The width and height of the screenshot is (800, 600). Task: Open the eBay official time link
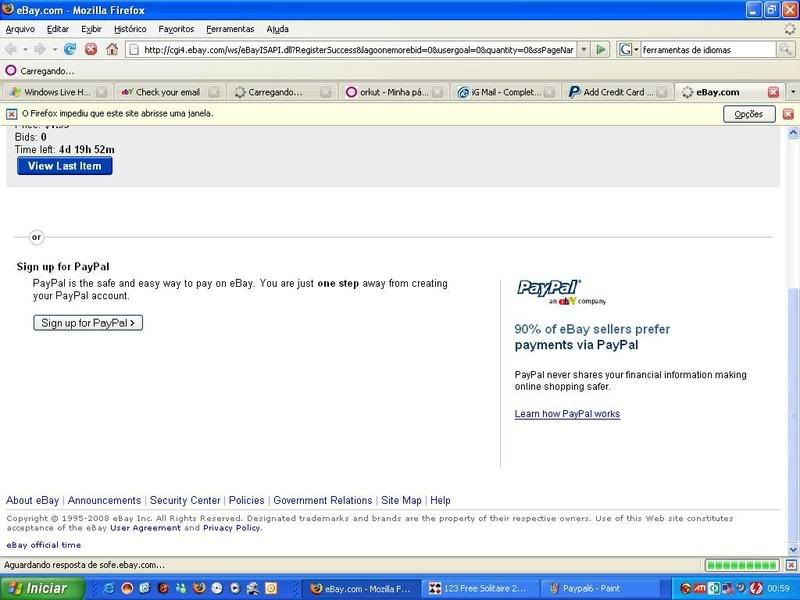click(x=44, y=545)
